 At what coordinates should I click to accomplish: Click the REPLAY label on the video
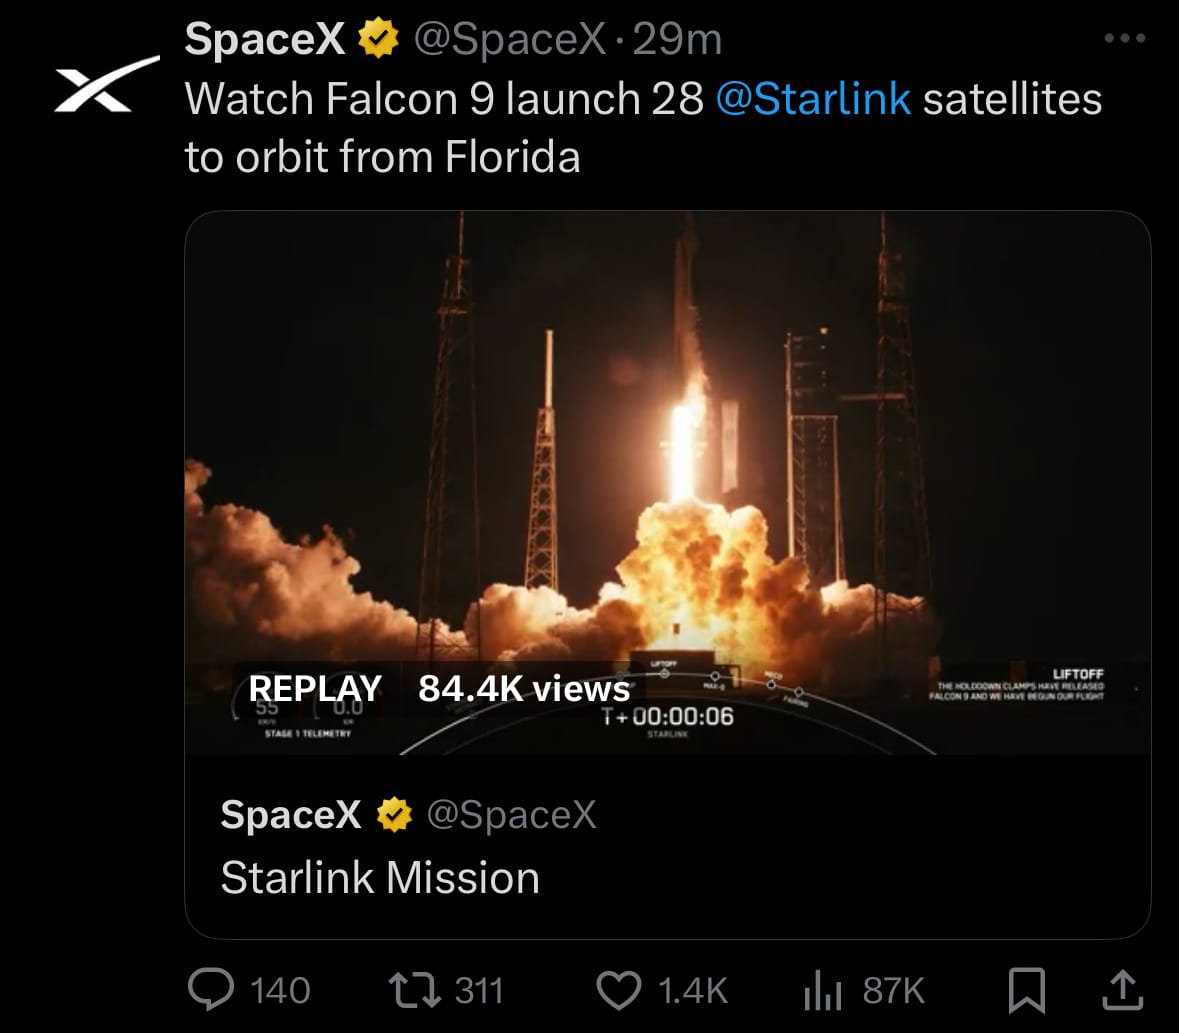[315, 688]
